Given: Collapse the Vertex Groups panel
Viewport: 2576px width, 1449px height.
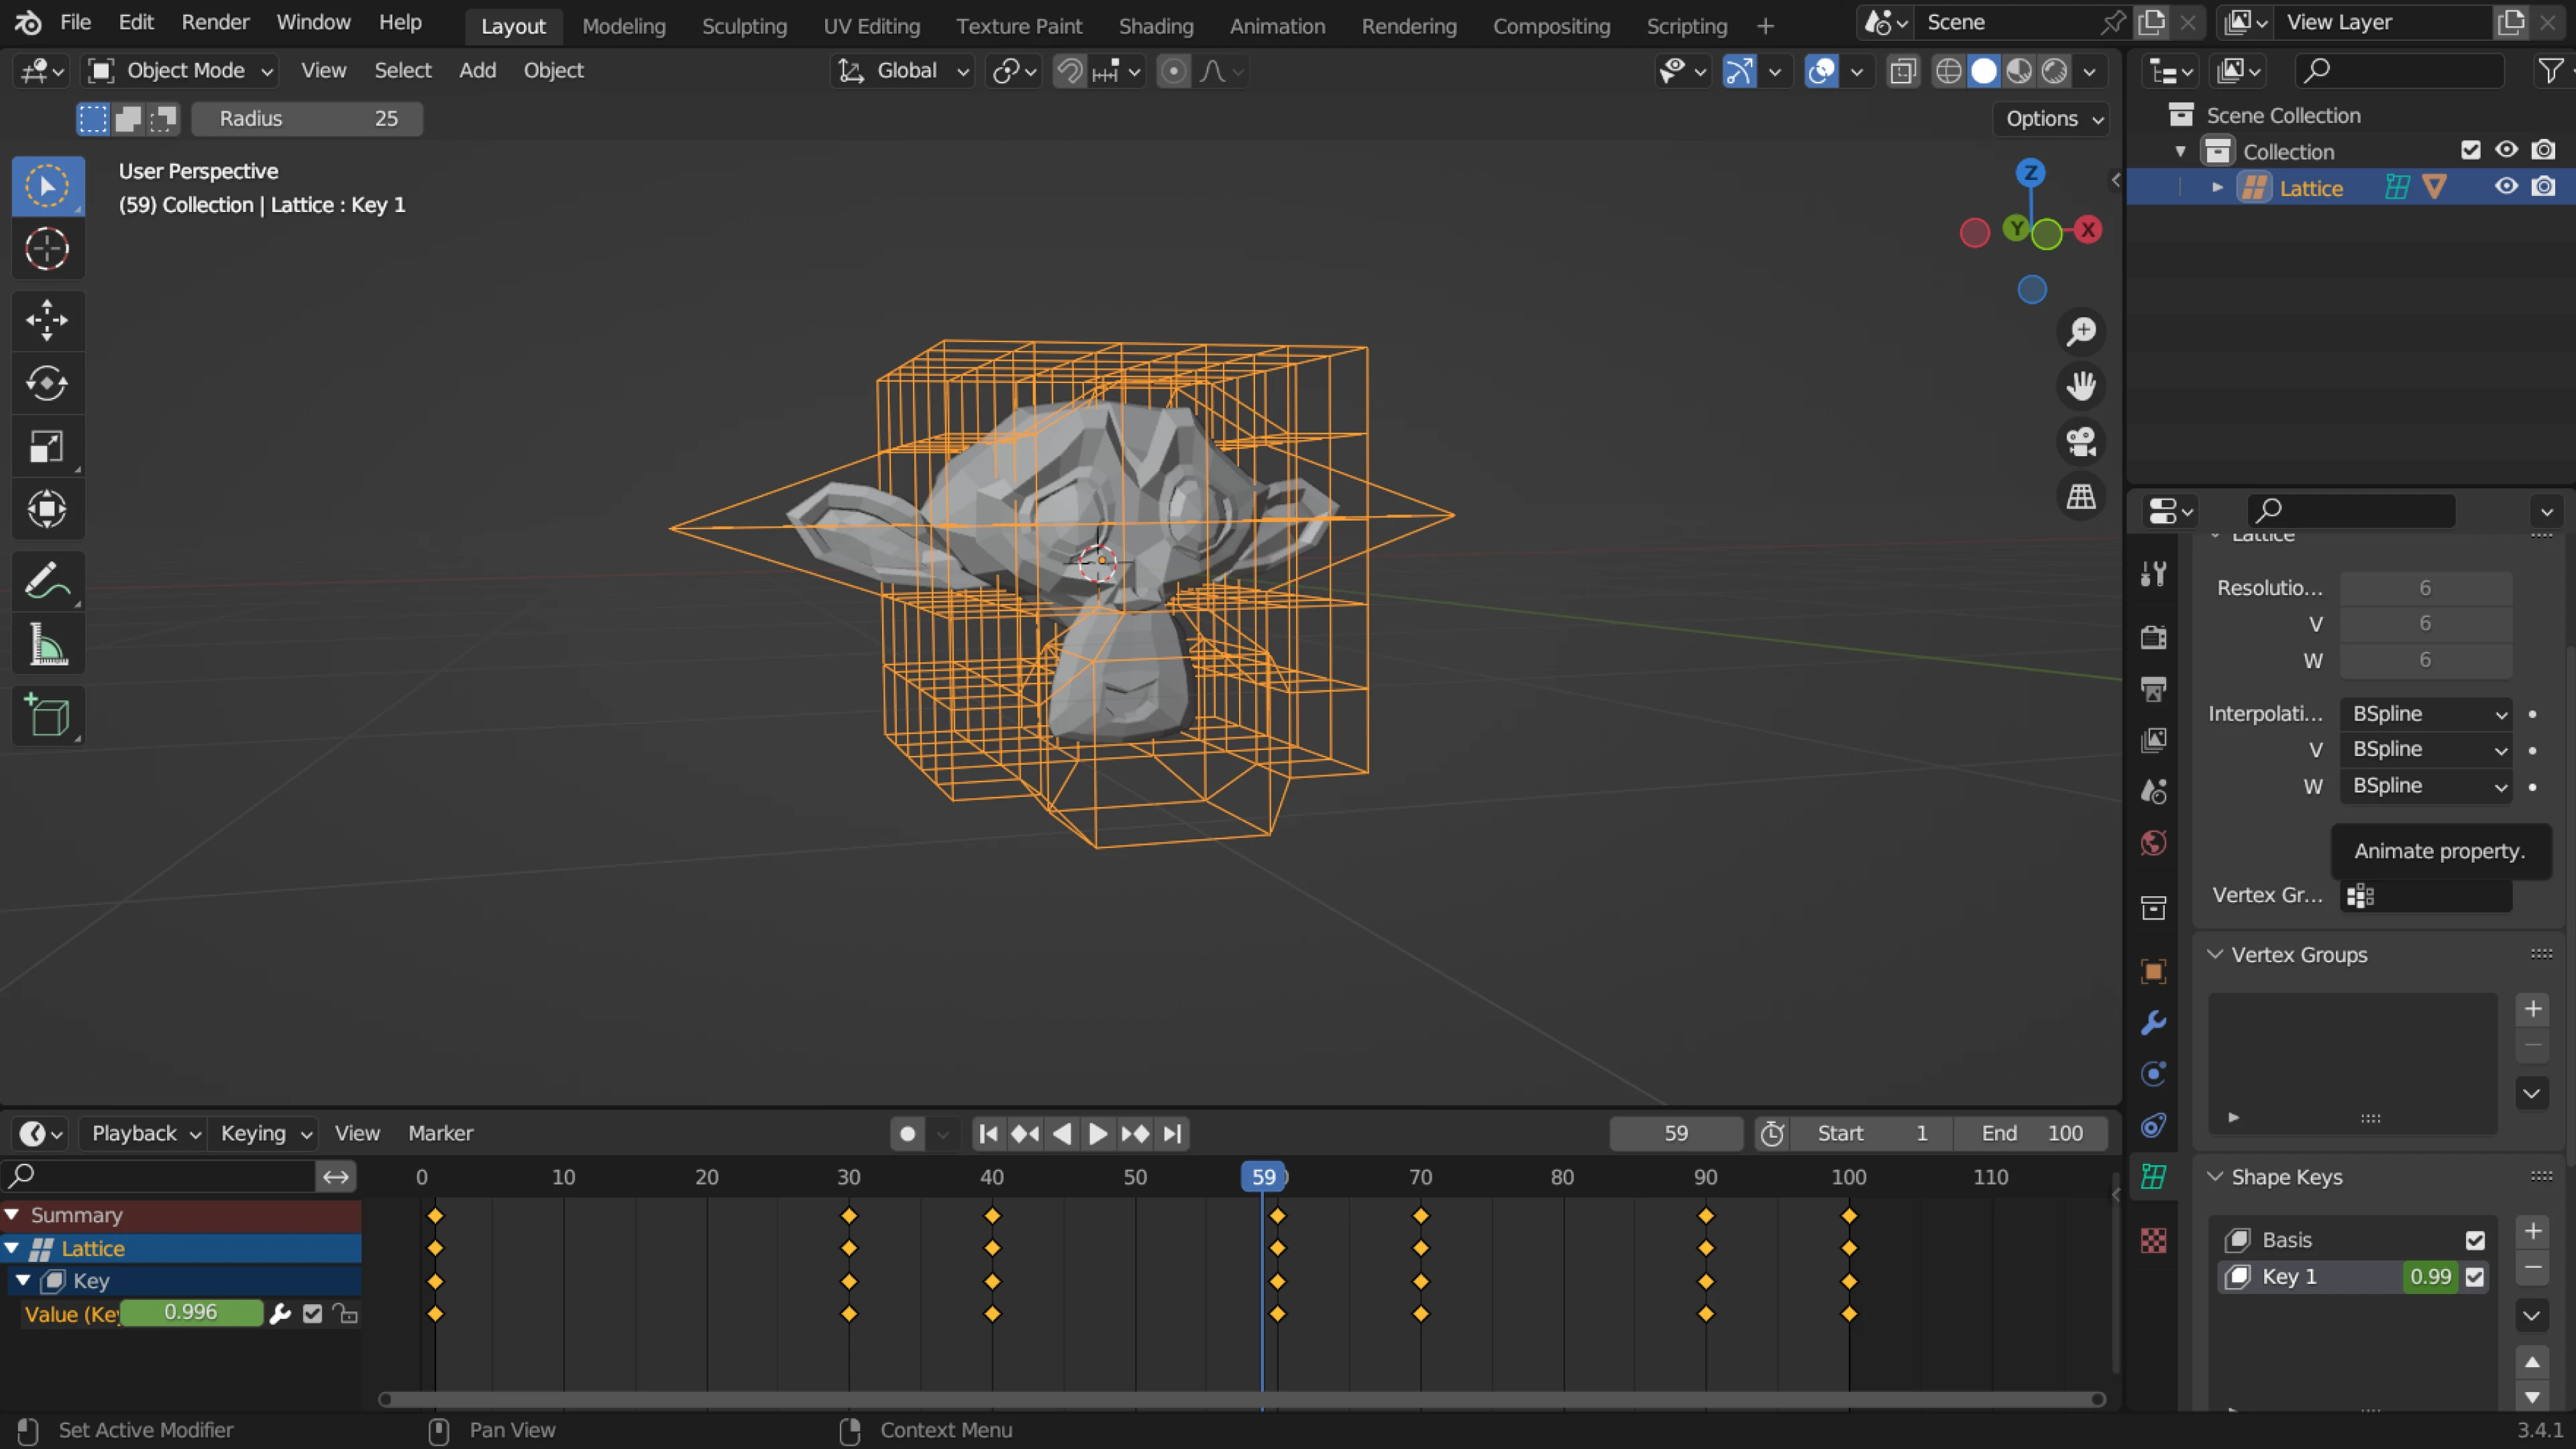Looking at the screenshot, I should (2215, 955).
